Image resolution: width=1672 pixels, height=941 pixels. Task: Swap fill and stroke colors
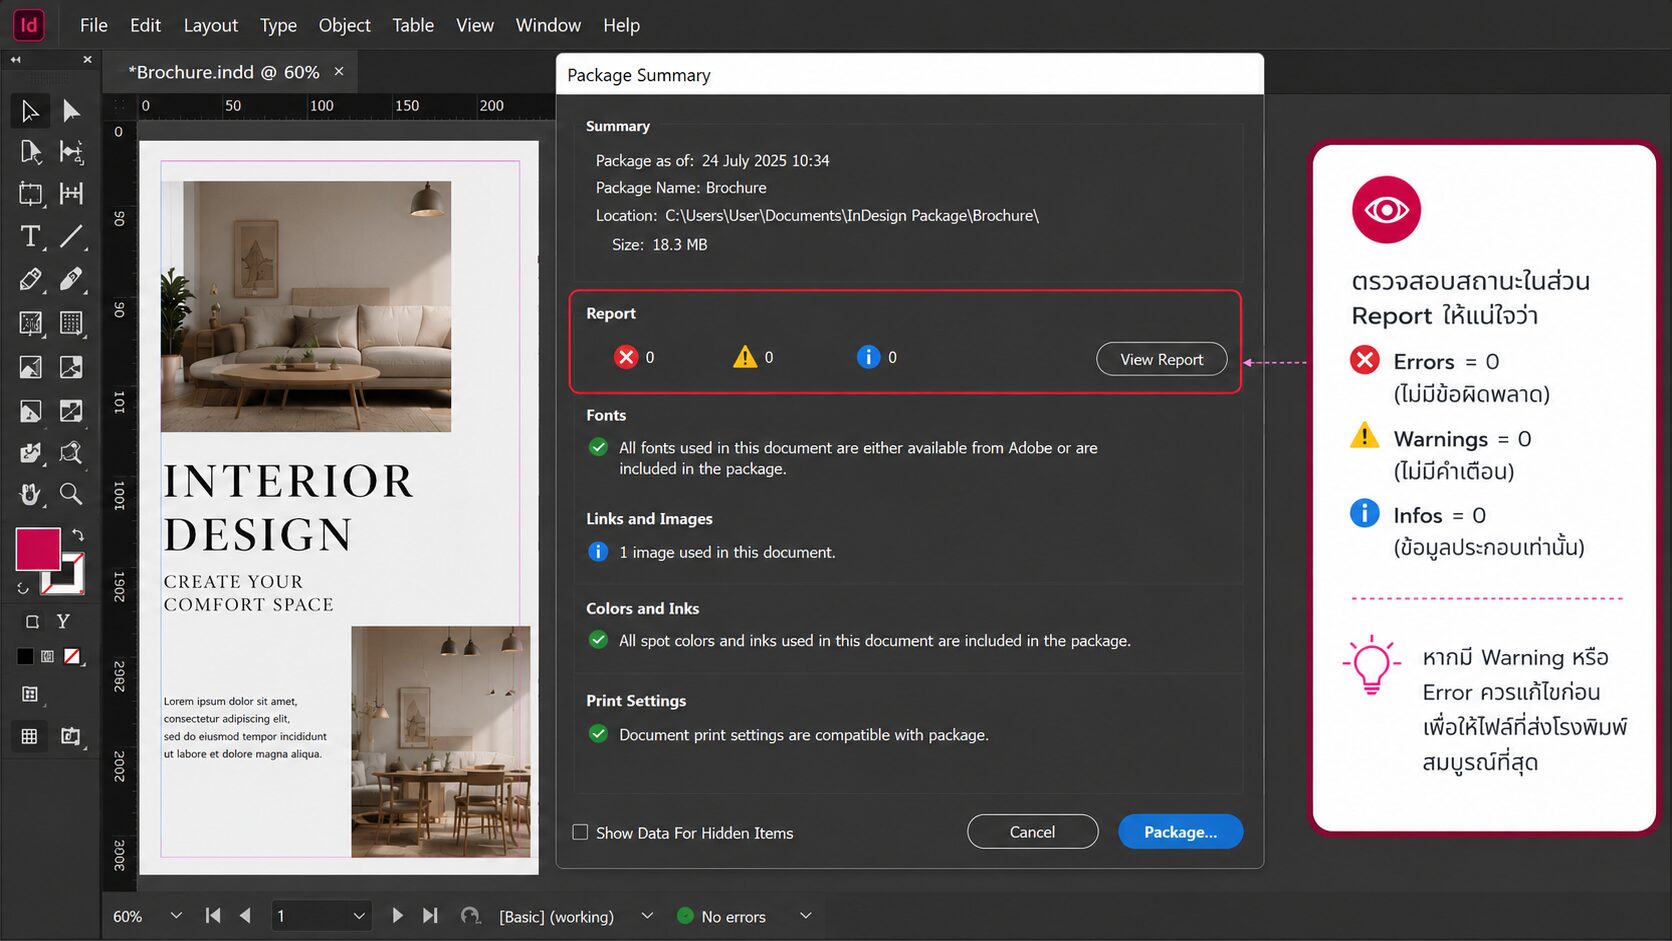78,535
